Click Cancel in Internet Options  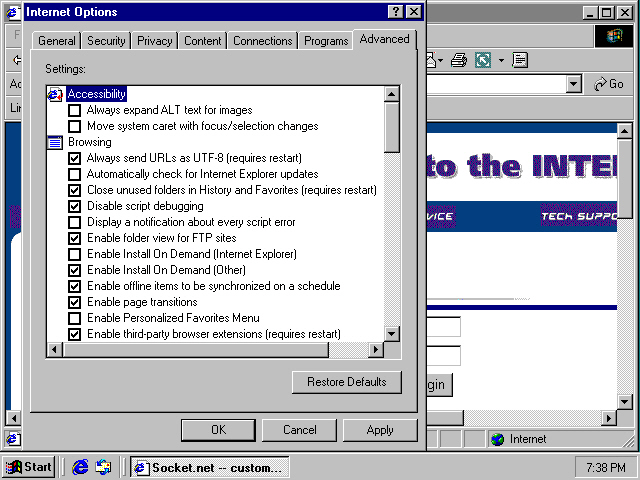(300, 430)
